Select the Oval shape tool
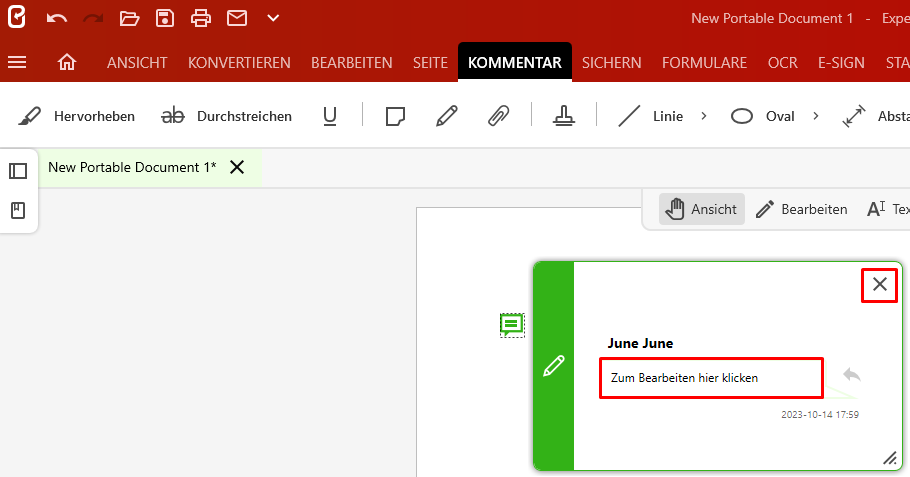This screenshot has height=477, width=910. [762, 116]
